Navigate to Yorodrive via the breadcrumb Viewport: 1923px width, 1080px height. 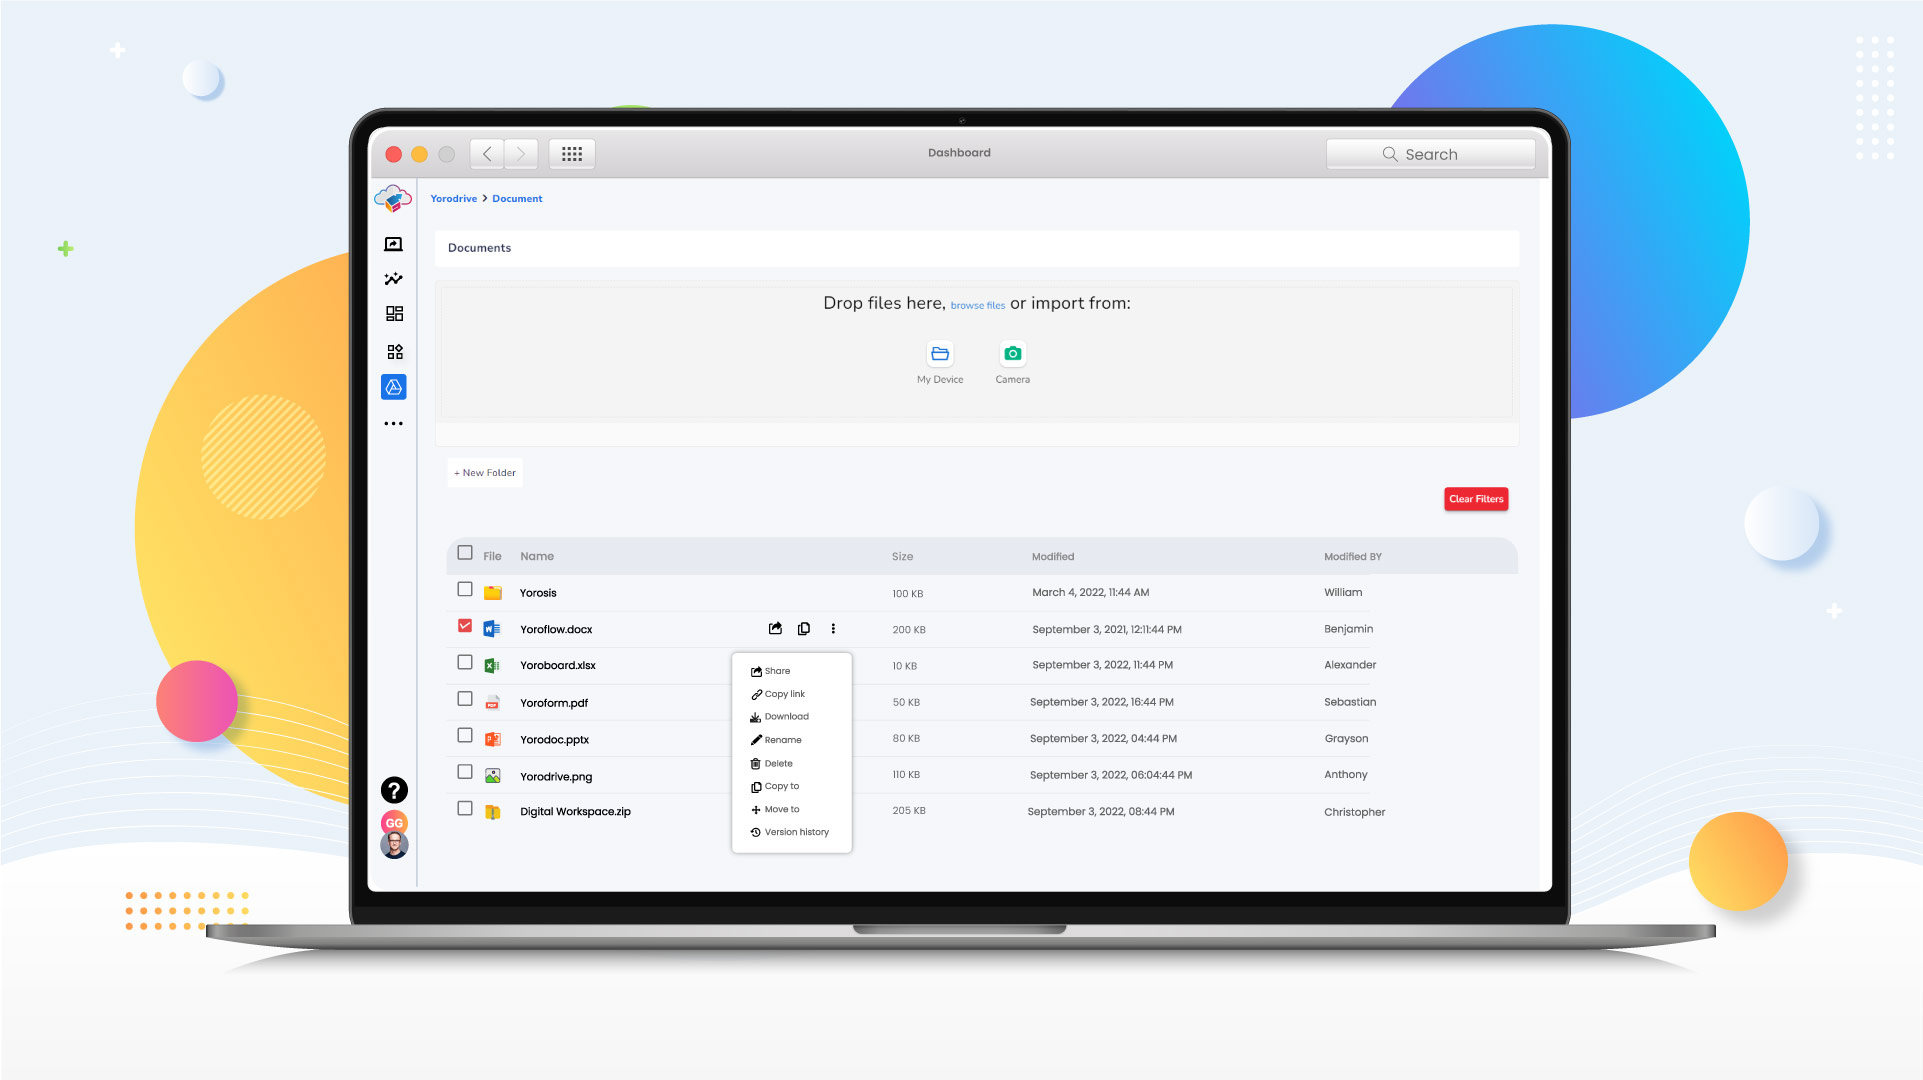[x=453, y=198]
